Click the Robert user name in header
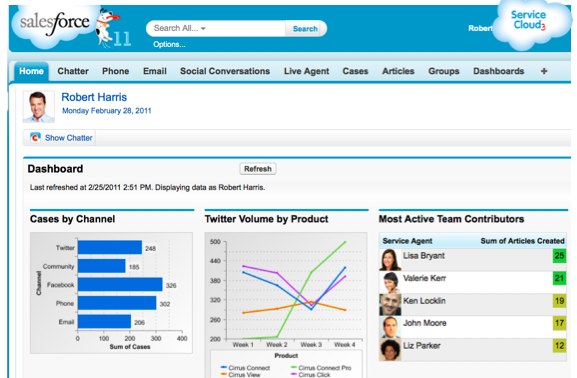Image resolution: width=577 pixels, height=378 pixels. [480, 28]
